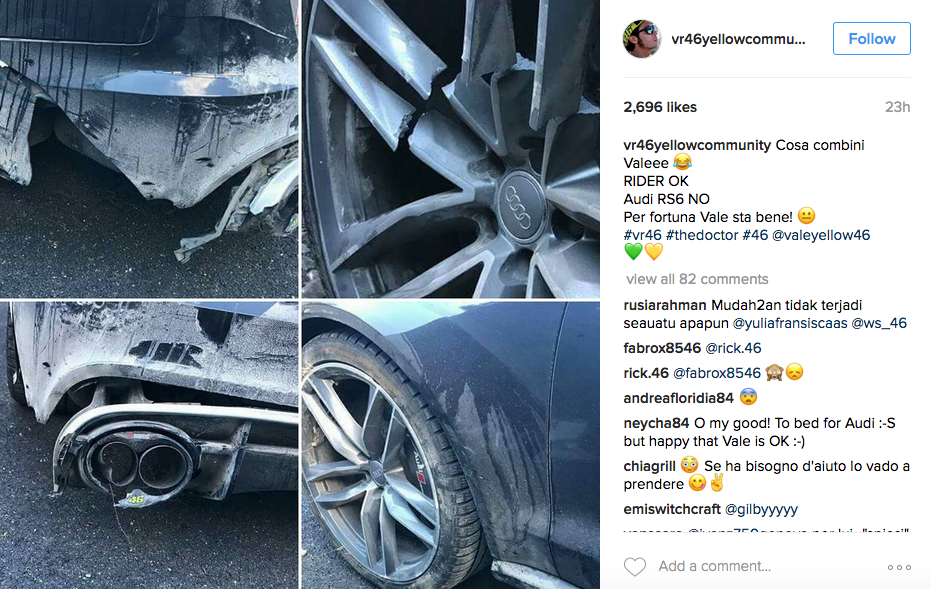The width and height of the screenshot is (931, 589).
Task: Open neycha84 commenter profile
Action: [656, 423]
